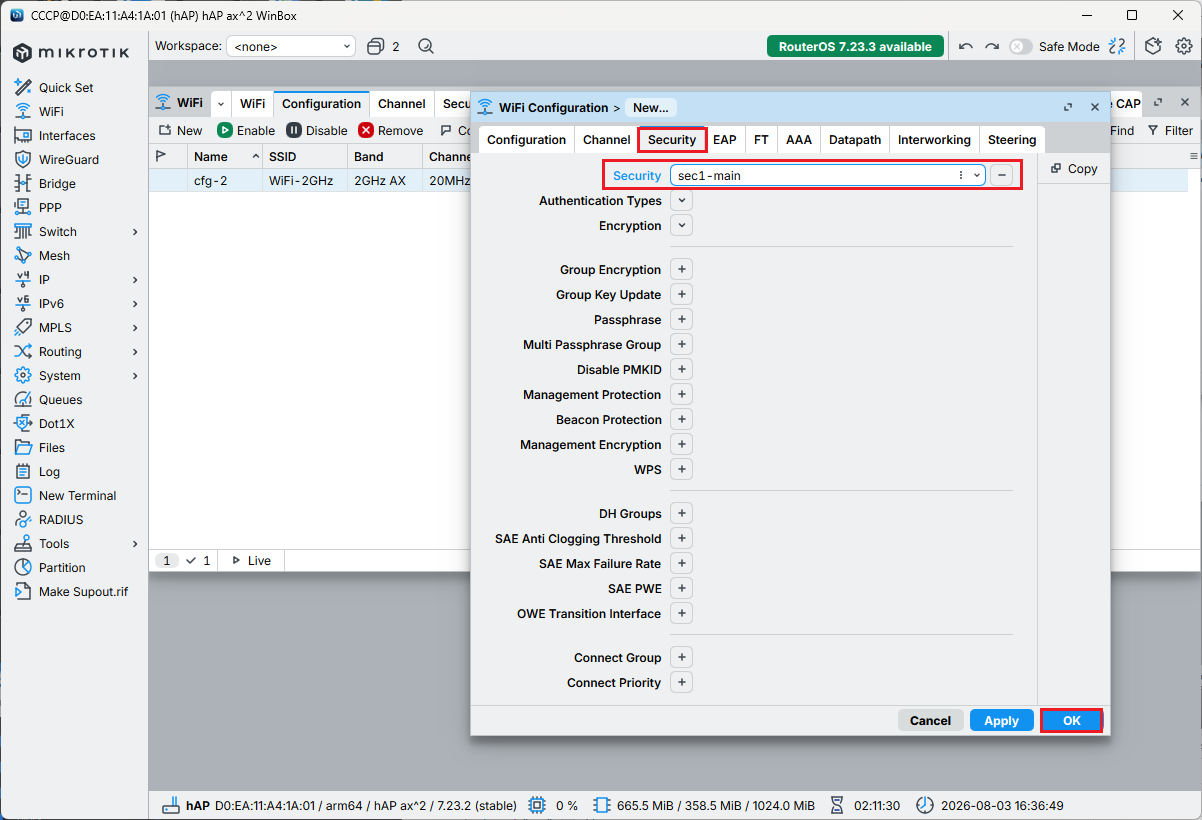Expand the Encryption field
Screen dimensions: 1202x820
pos(681,225)
